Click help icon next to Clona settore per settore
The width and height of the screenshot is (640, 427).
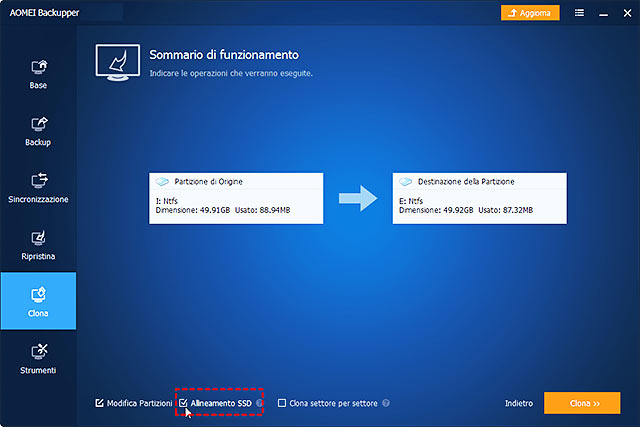(x=386, y=403)
